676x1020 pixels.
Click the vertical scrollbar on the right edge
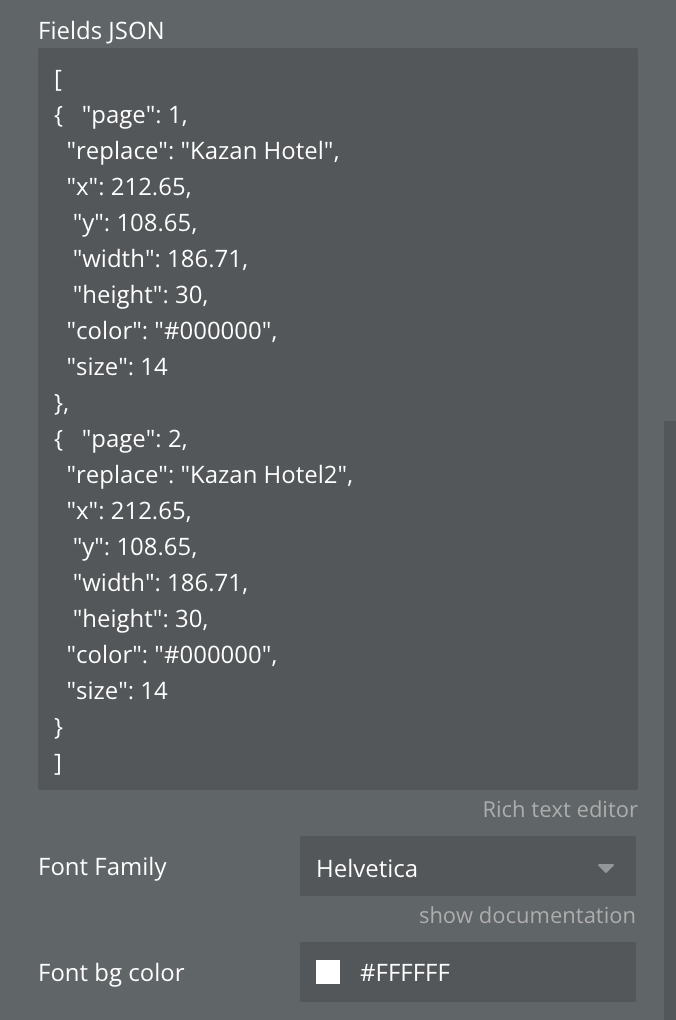(x=669, y=700)
